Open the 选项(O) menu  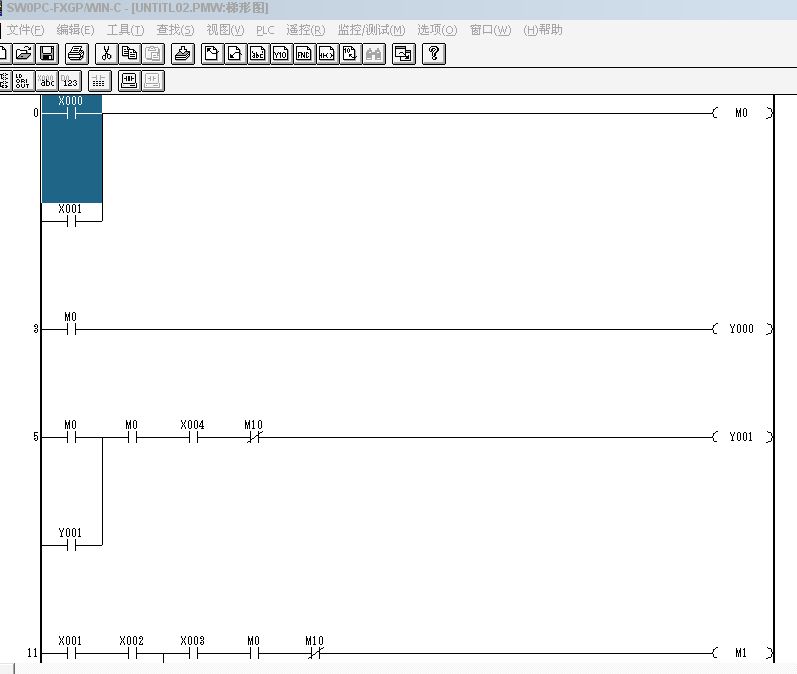437,30
